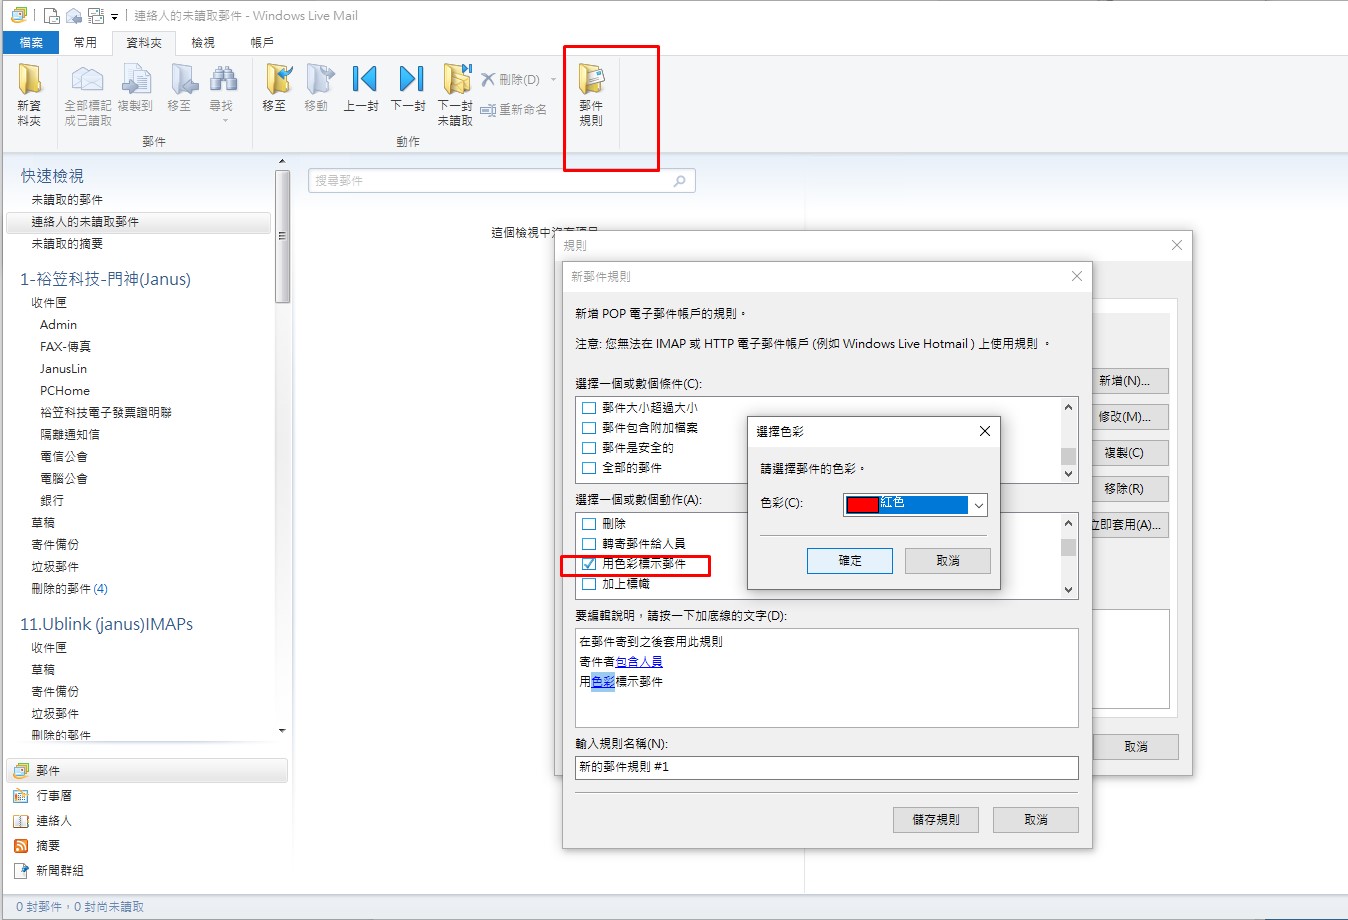Switch to the 檢視 (View) ribbon tab
This screenshot has height=920, width=1348.
tap(203, 43)
